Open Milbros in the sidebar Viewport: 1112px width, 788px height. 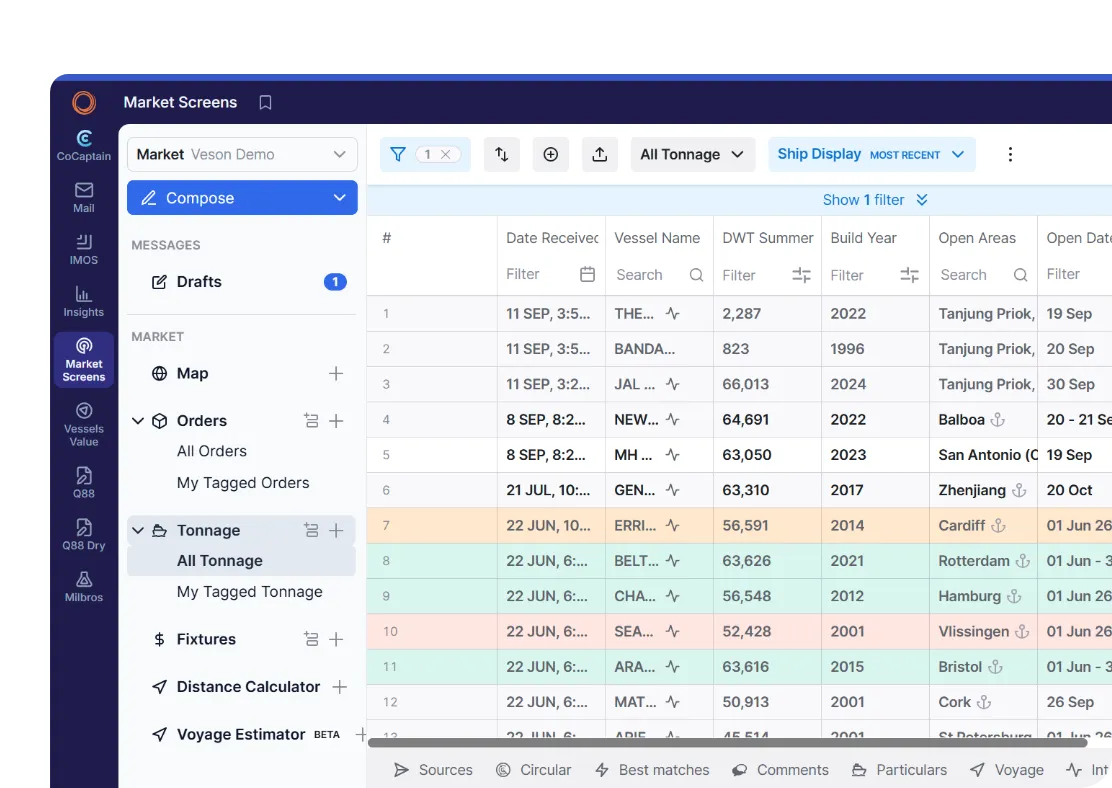click(x=84, y=586)
